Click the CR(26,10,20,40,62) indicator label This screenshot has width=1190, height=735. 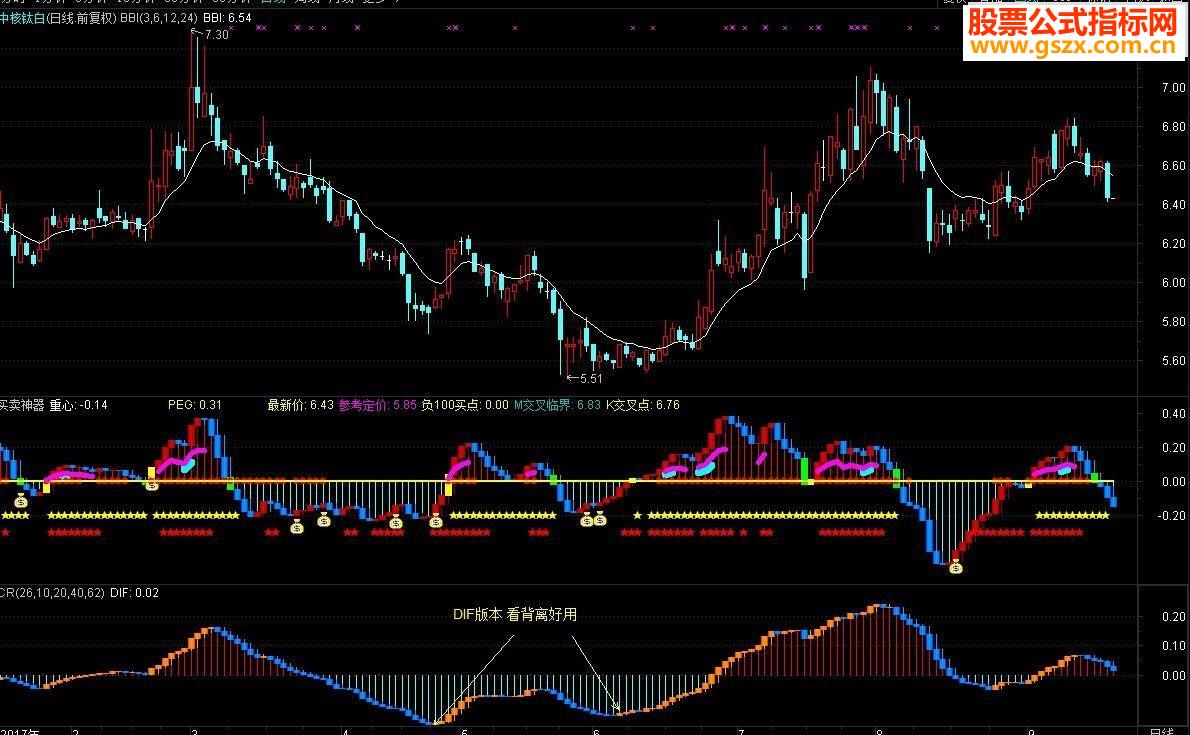click(52, 593)
